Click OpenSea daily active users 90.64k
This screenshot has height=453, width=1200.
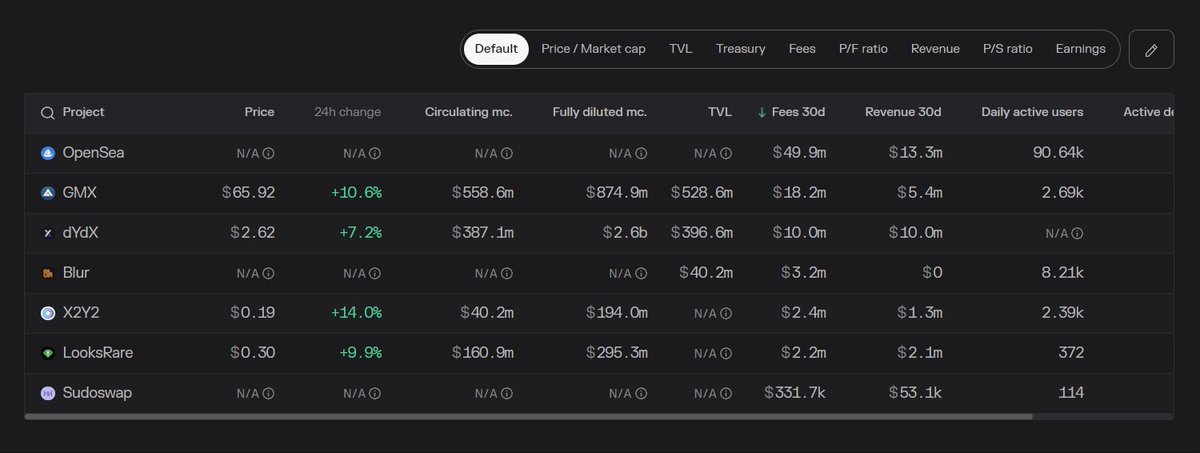(x=1058, y=153)
